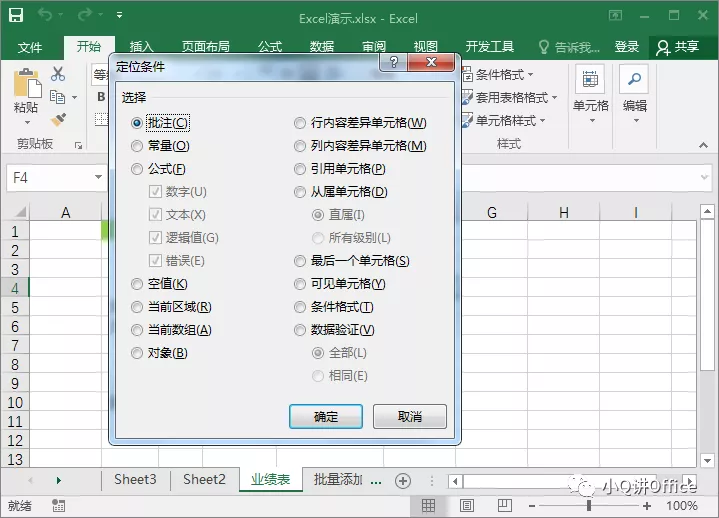Open Cell Styles (单元格样式) menu
This screenshot has width=719, height=518.
[x=503, y=121]
